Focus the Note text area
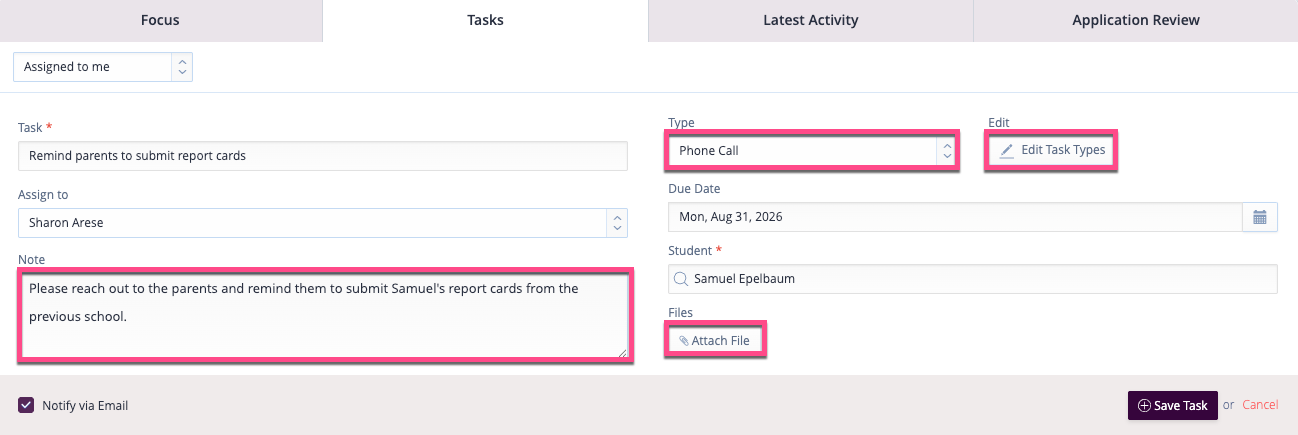This screenshot has width=1298, height=435. coord(325,316)
